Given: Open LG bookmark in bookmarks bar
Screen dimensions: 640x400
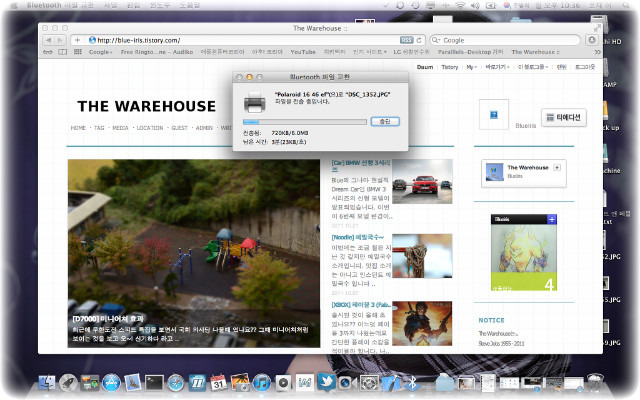Looking at the screenshot, I should pyautogui.click(x=411, y=52).
